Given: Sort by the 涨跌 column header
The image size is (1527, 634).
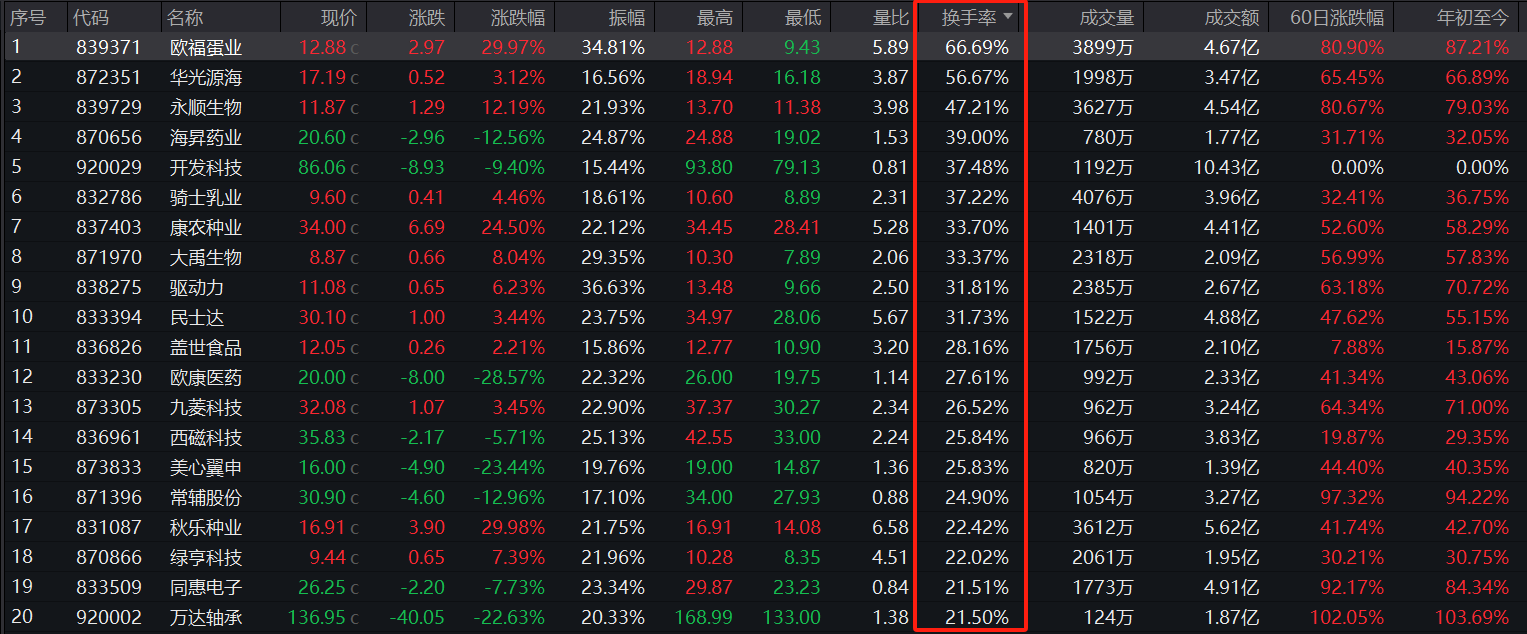Looking at the screenshot, I should point(428,17).
